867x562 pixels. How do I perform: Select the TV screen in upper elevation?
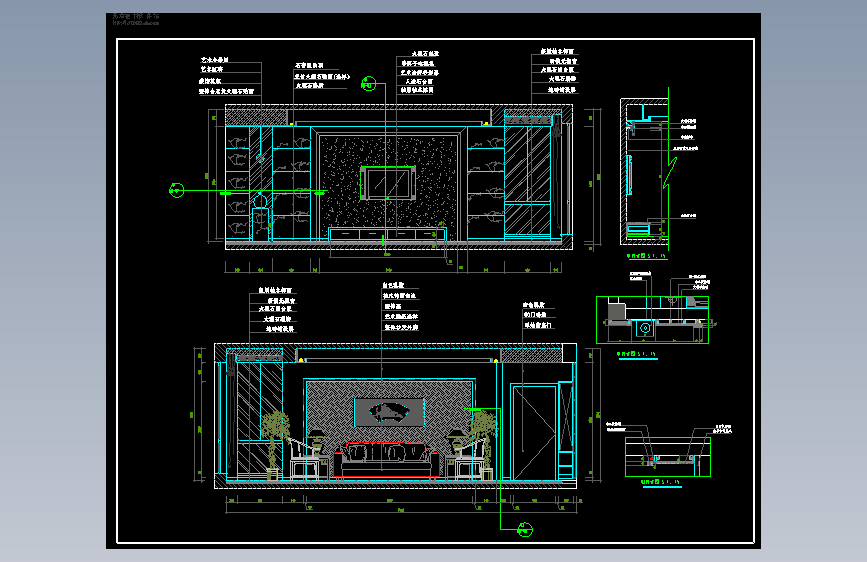click(x=388, y=183)
